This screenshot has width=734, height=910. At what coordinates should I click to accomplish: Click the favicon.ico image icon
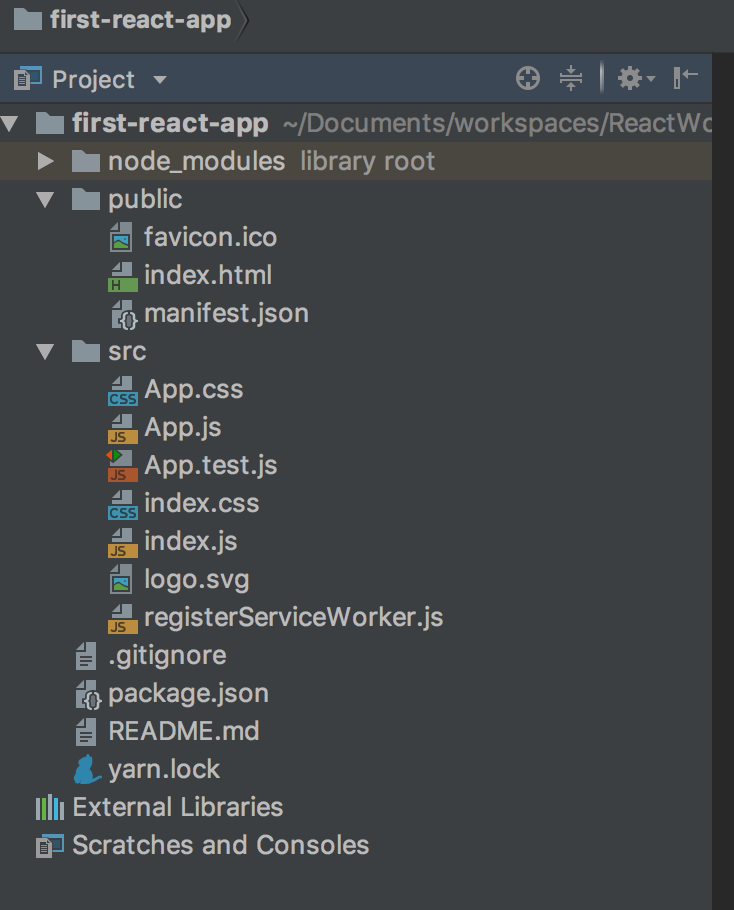(x=122, y=237)
